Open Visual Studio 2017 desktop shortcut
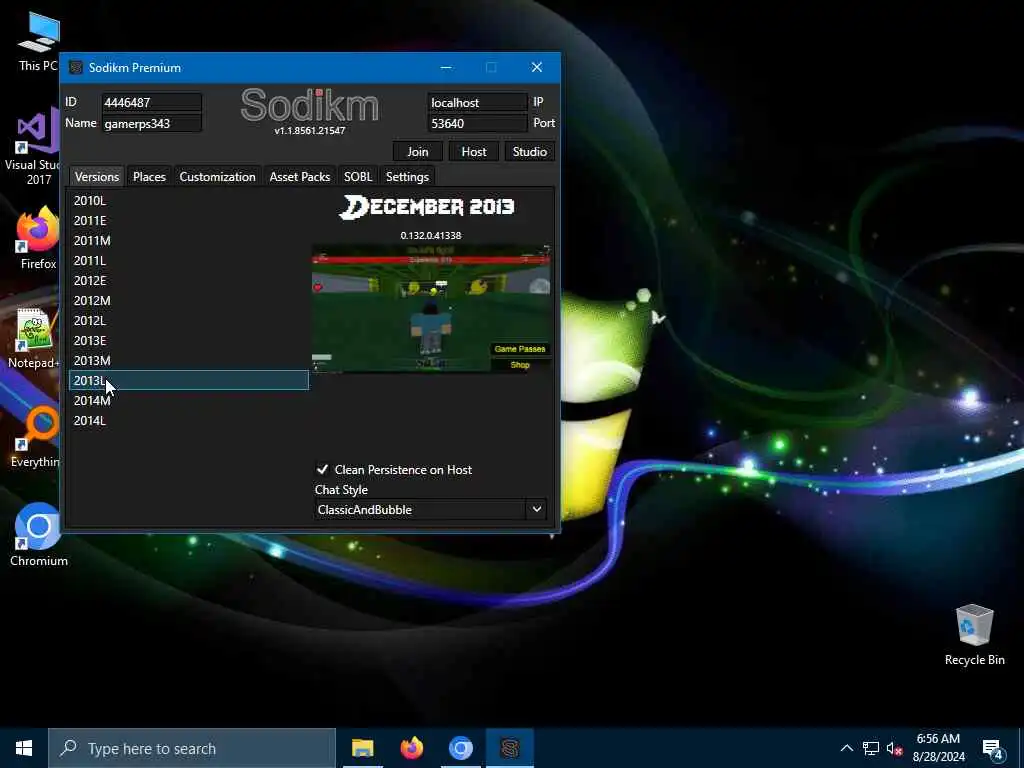The height and width of the screenshot is (768, 1024). pos(33,147)
